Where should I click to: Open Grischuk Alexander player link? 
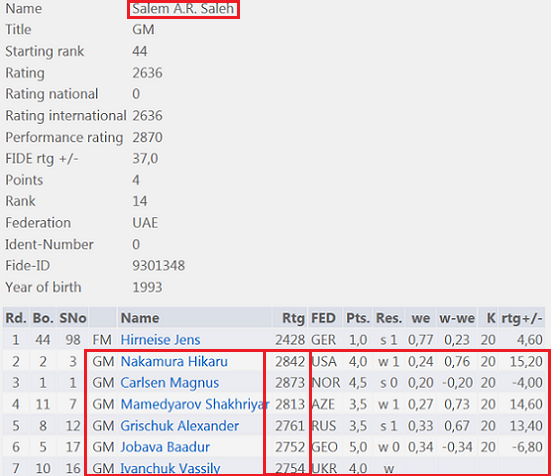tap(180, 426)
